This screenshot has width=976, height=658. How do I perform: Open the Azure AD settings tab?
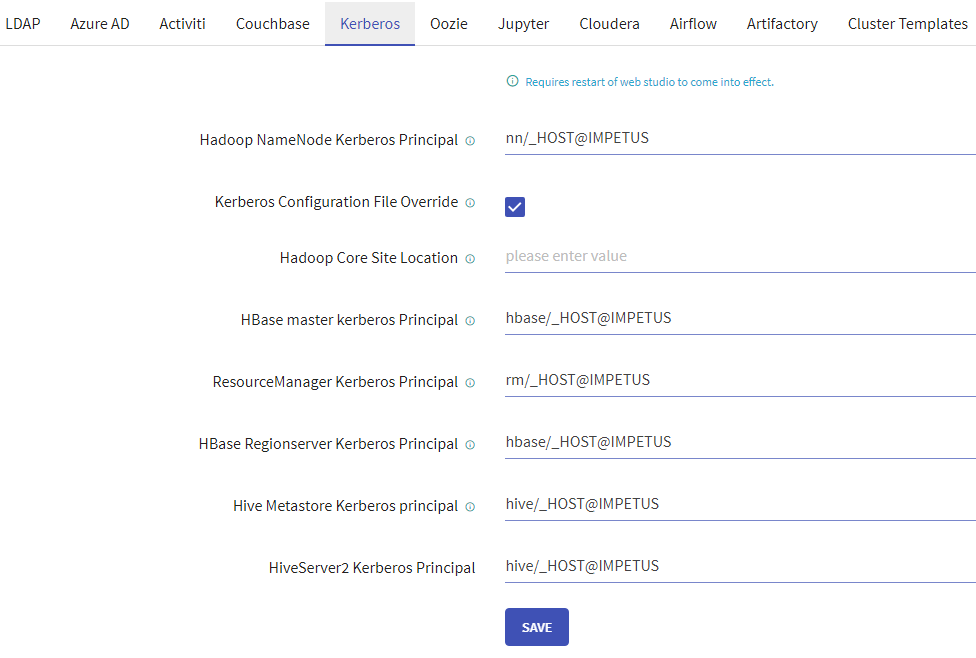[99, 23]
